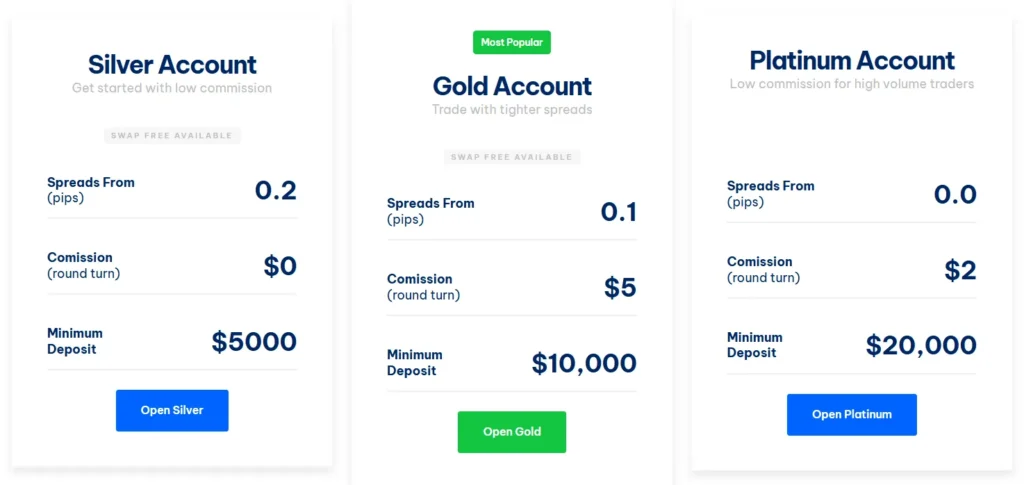Screen dimensions: 1024x485
Task: Click the Gold spread value 0.1
Action: coord(618,211)
